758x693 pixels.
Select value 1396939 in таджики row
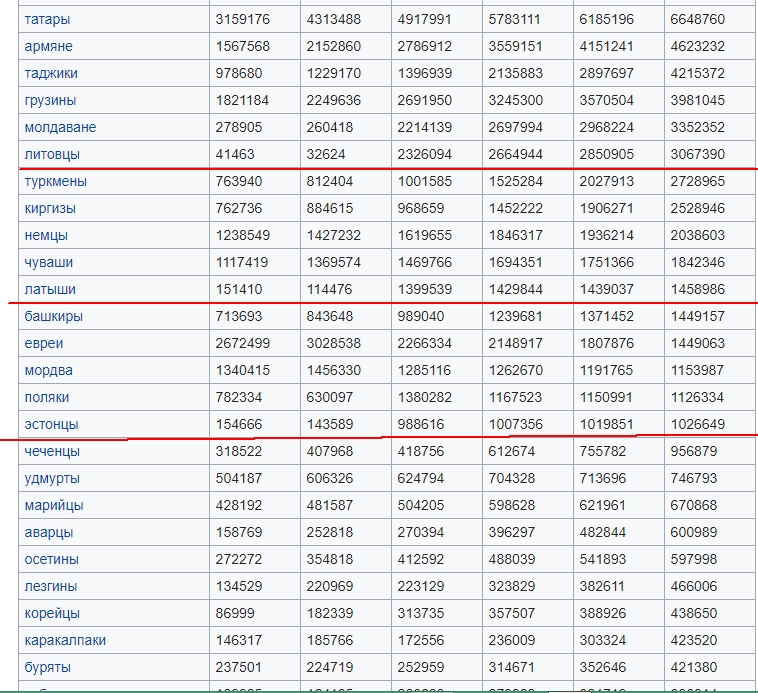pyautogui.click(x=424, y=73)
